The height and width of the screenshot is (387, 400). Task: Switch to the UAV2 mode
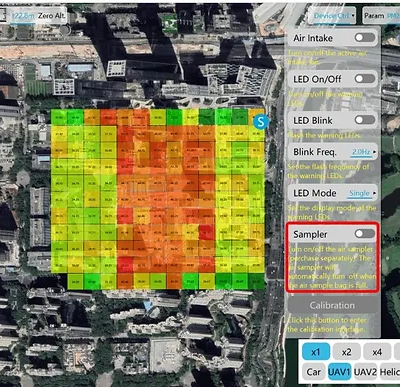[x=365, y=372]
